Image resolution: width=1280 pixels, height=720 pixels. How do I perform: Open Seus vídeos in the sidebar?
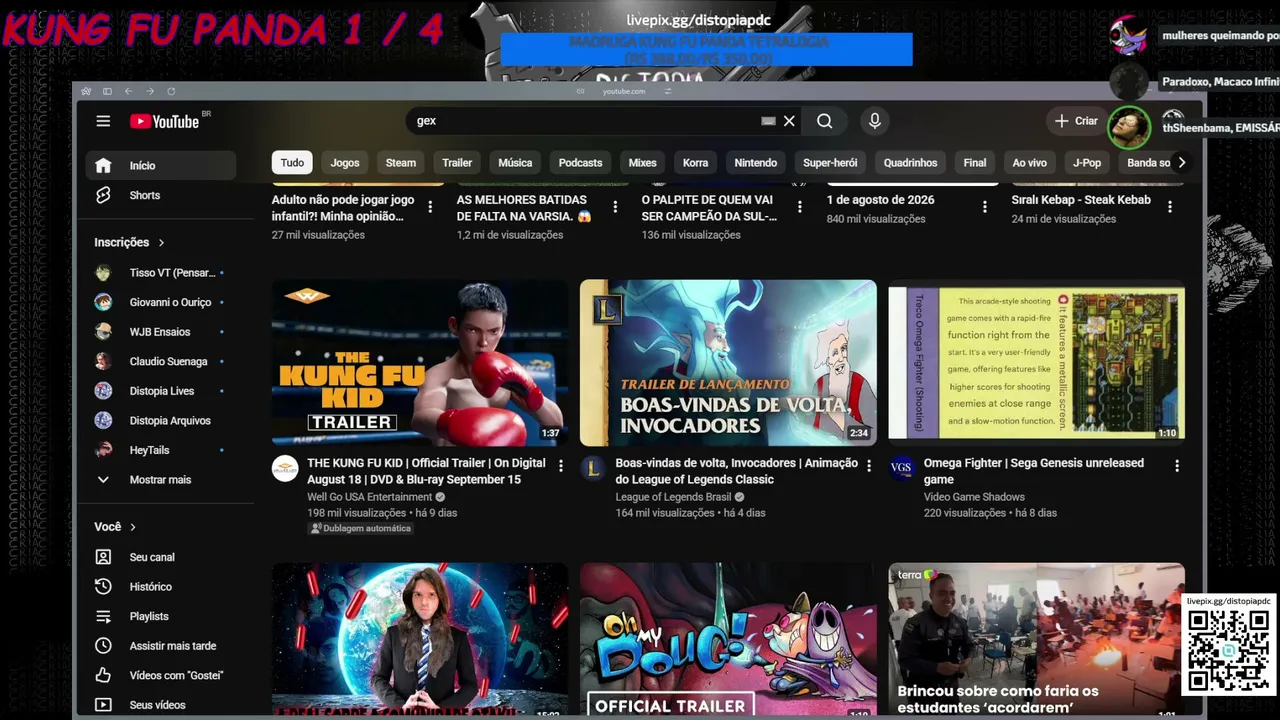coord(161,705)
